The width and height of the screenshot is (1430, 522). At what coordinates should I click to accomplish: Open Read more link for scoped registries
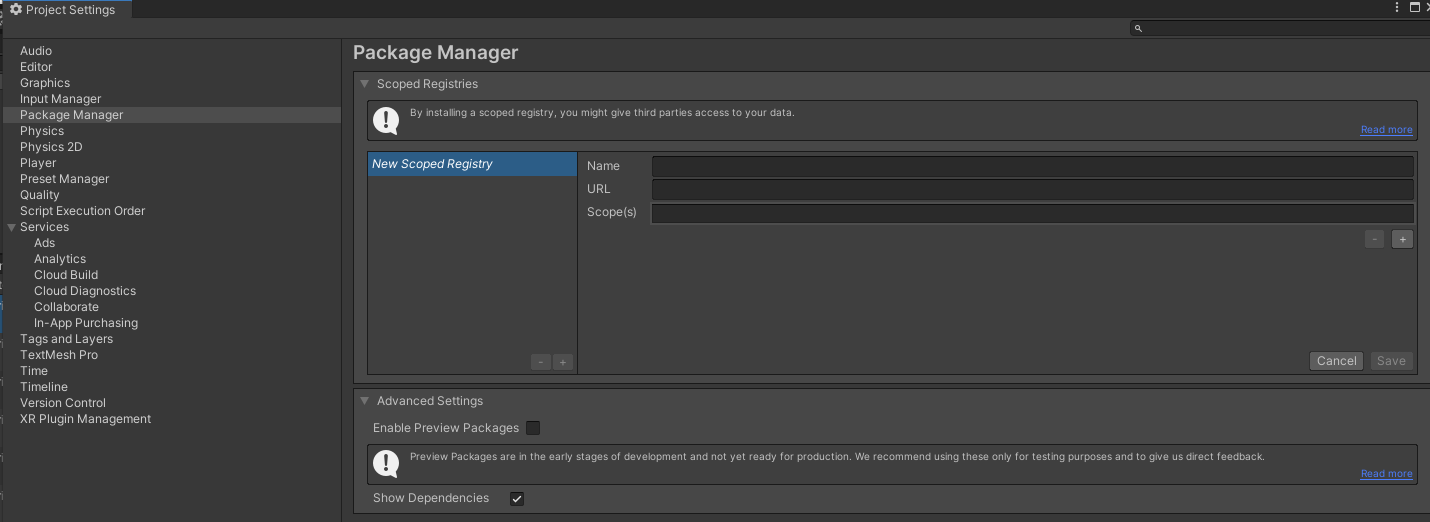coord(1386,130)
